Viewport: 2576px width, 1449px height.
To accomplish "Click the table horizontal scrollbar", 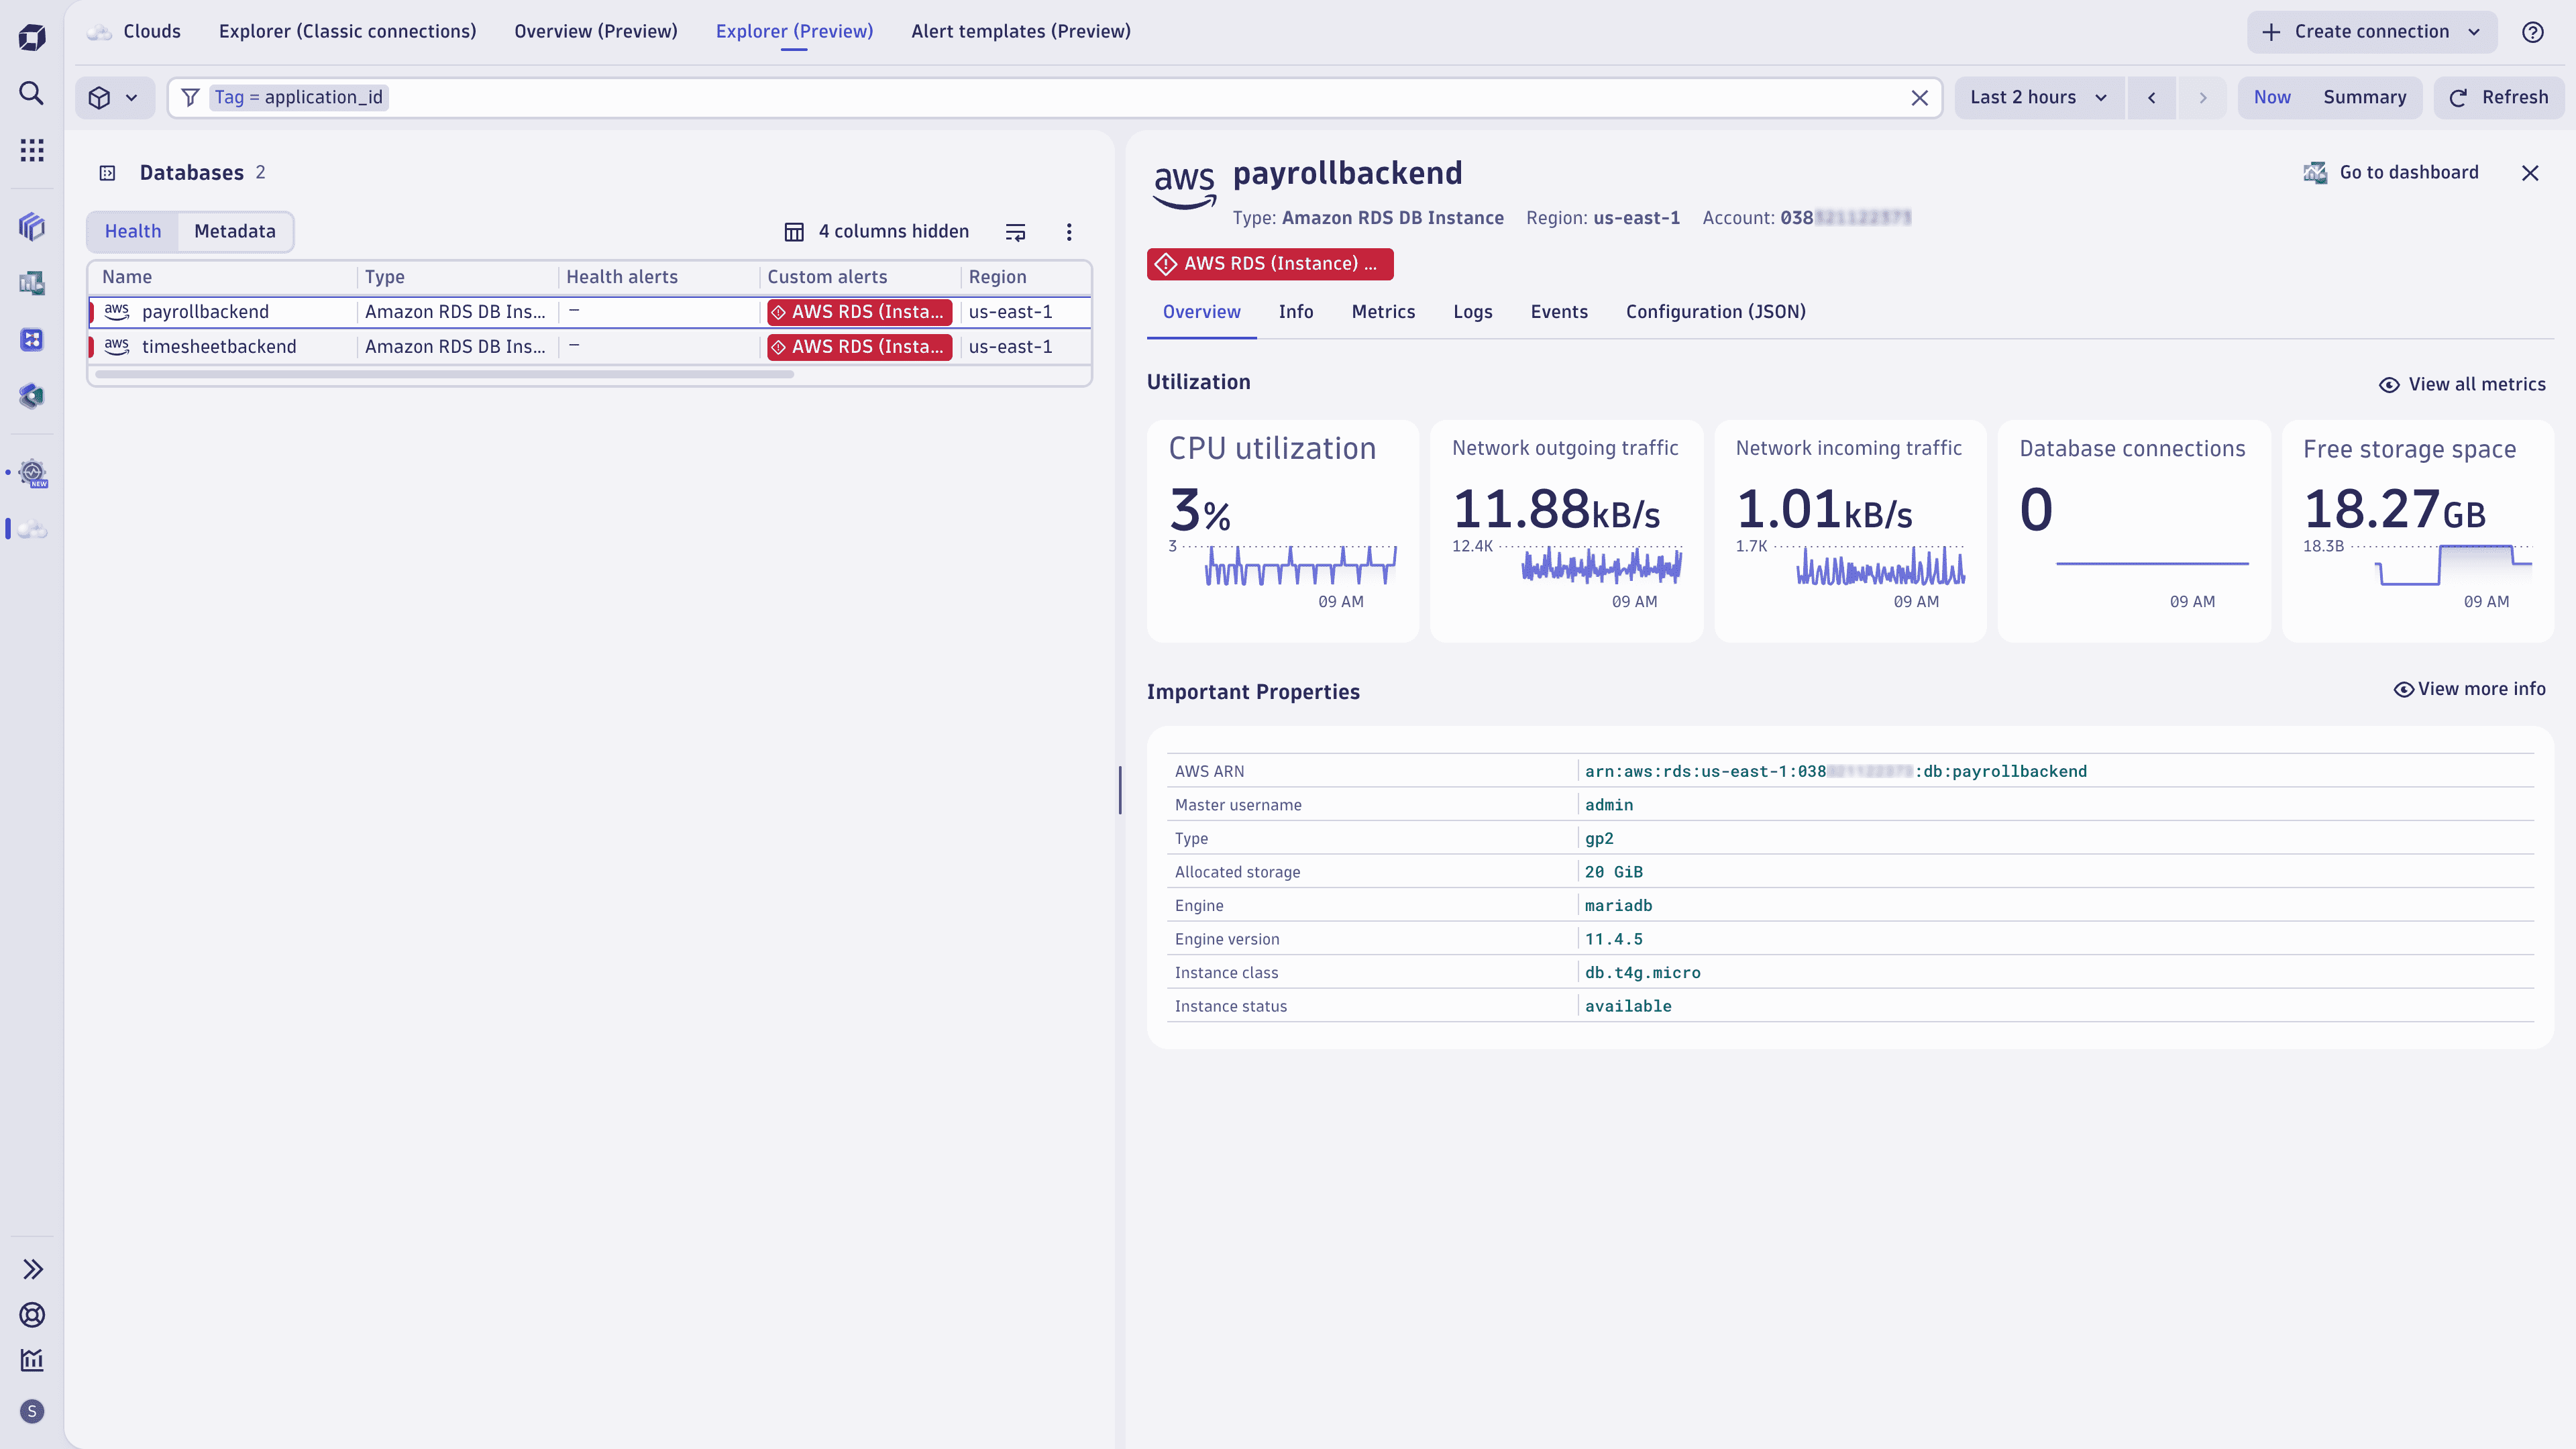I will [x=444, y=375].
